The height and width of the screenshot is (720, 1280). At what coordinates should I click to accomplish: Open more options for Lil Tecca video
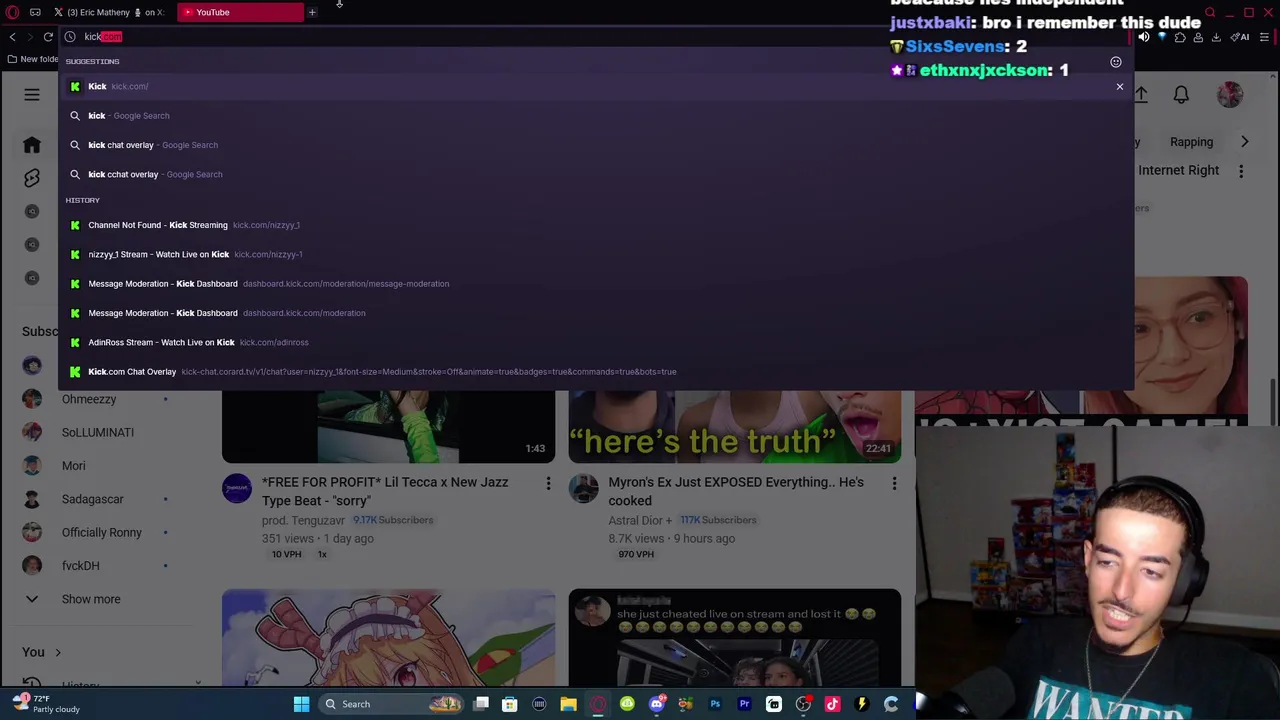(548, 484)
